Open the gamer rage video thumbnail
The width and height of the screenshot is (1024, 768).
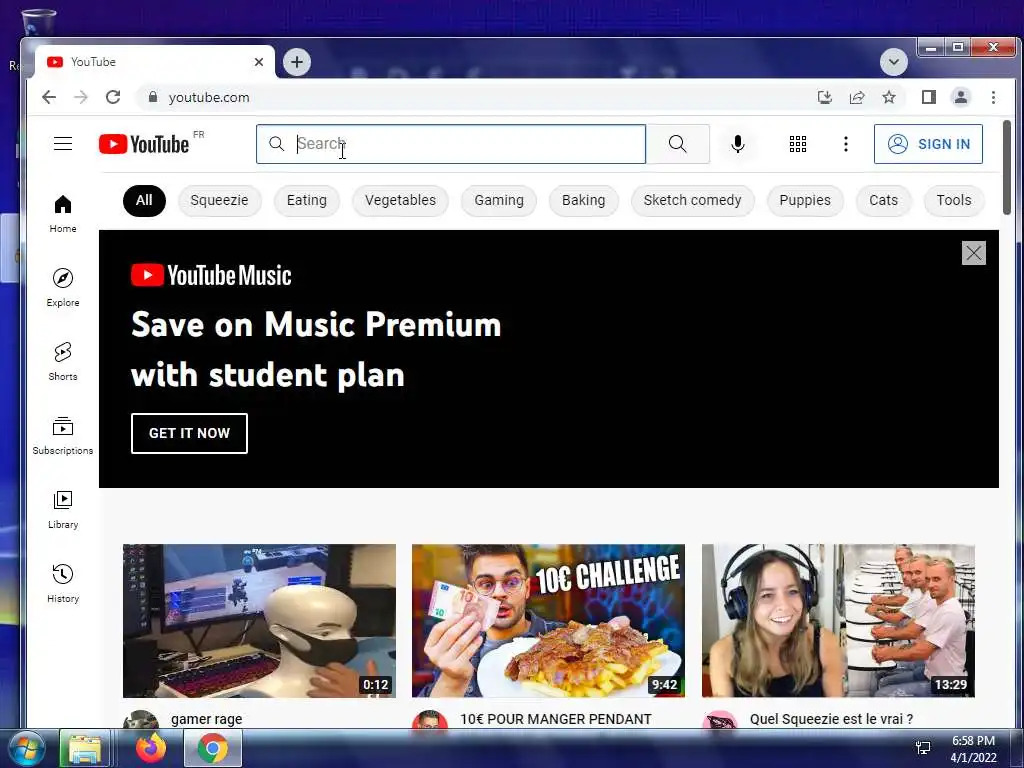point(259,620)
